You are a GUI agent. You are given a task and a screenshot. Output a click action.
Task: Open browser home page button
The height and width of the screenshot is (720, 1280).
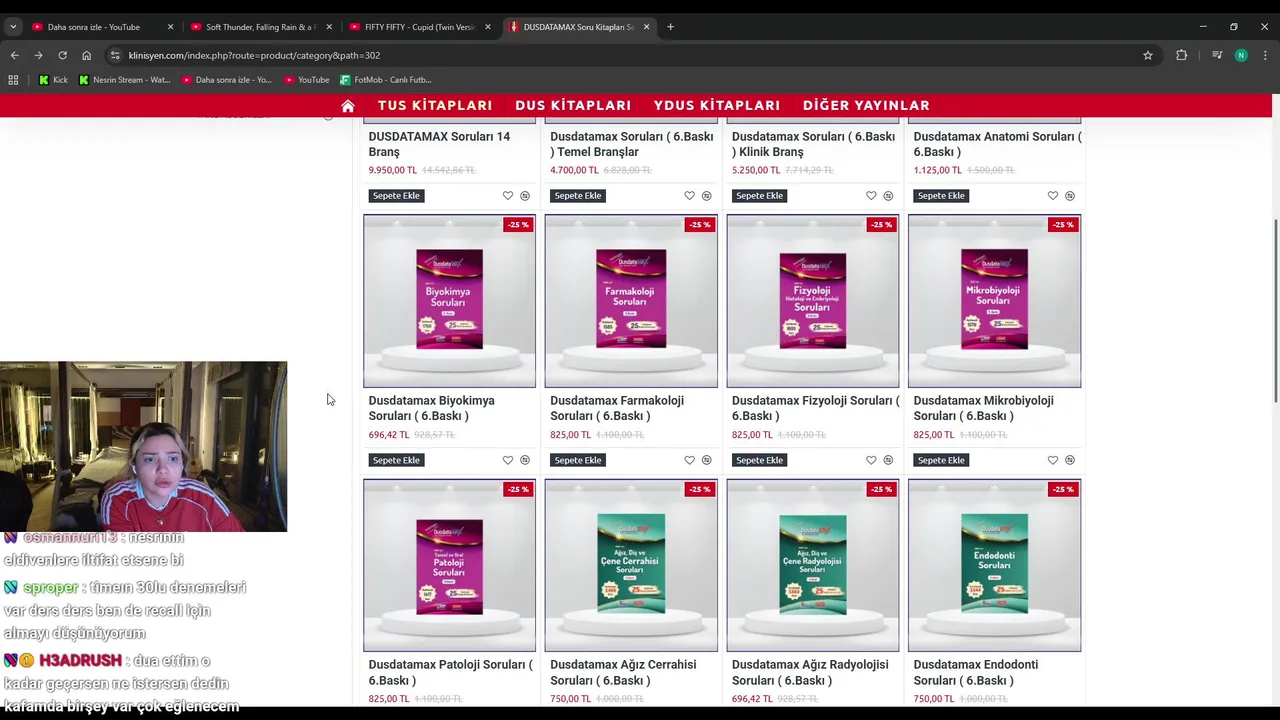(86, 55)
